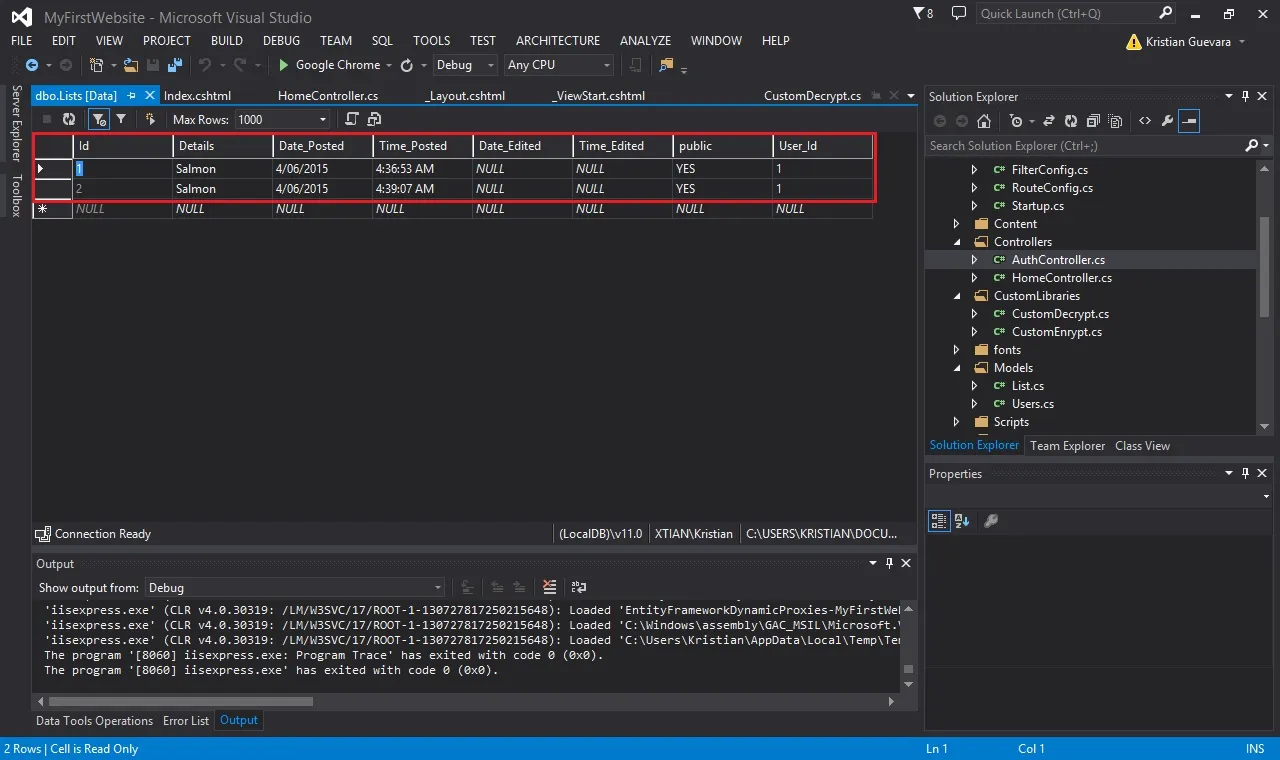Open the FILE menu
This screenshot has height=760, width=1280.
click(22, 41)
